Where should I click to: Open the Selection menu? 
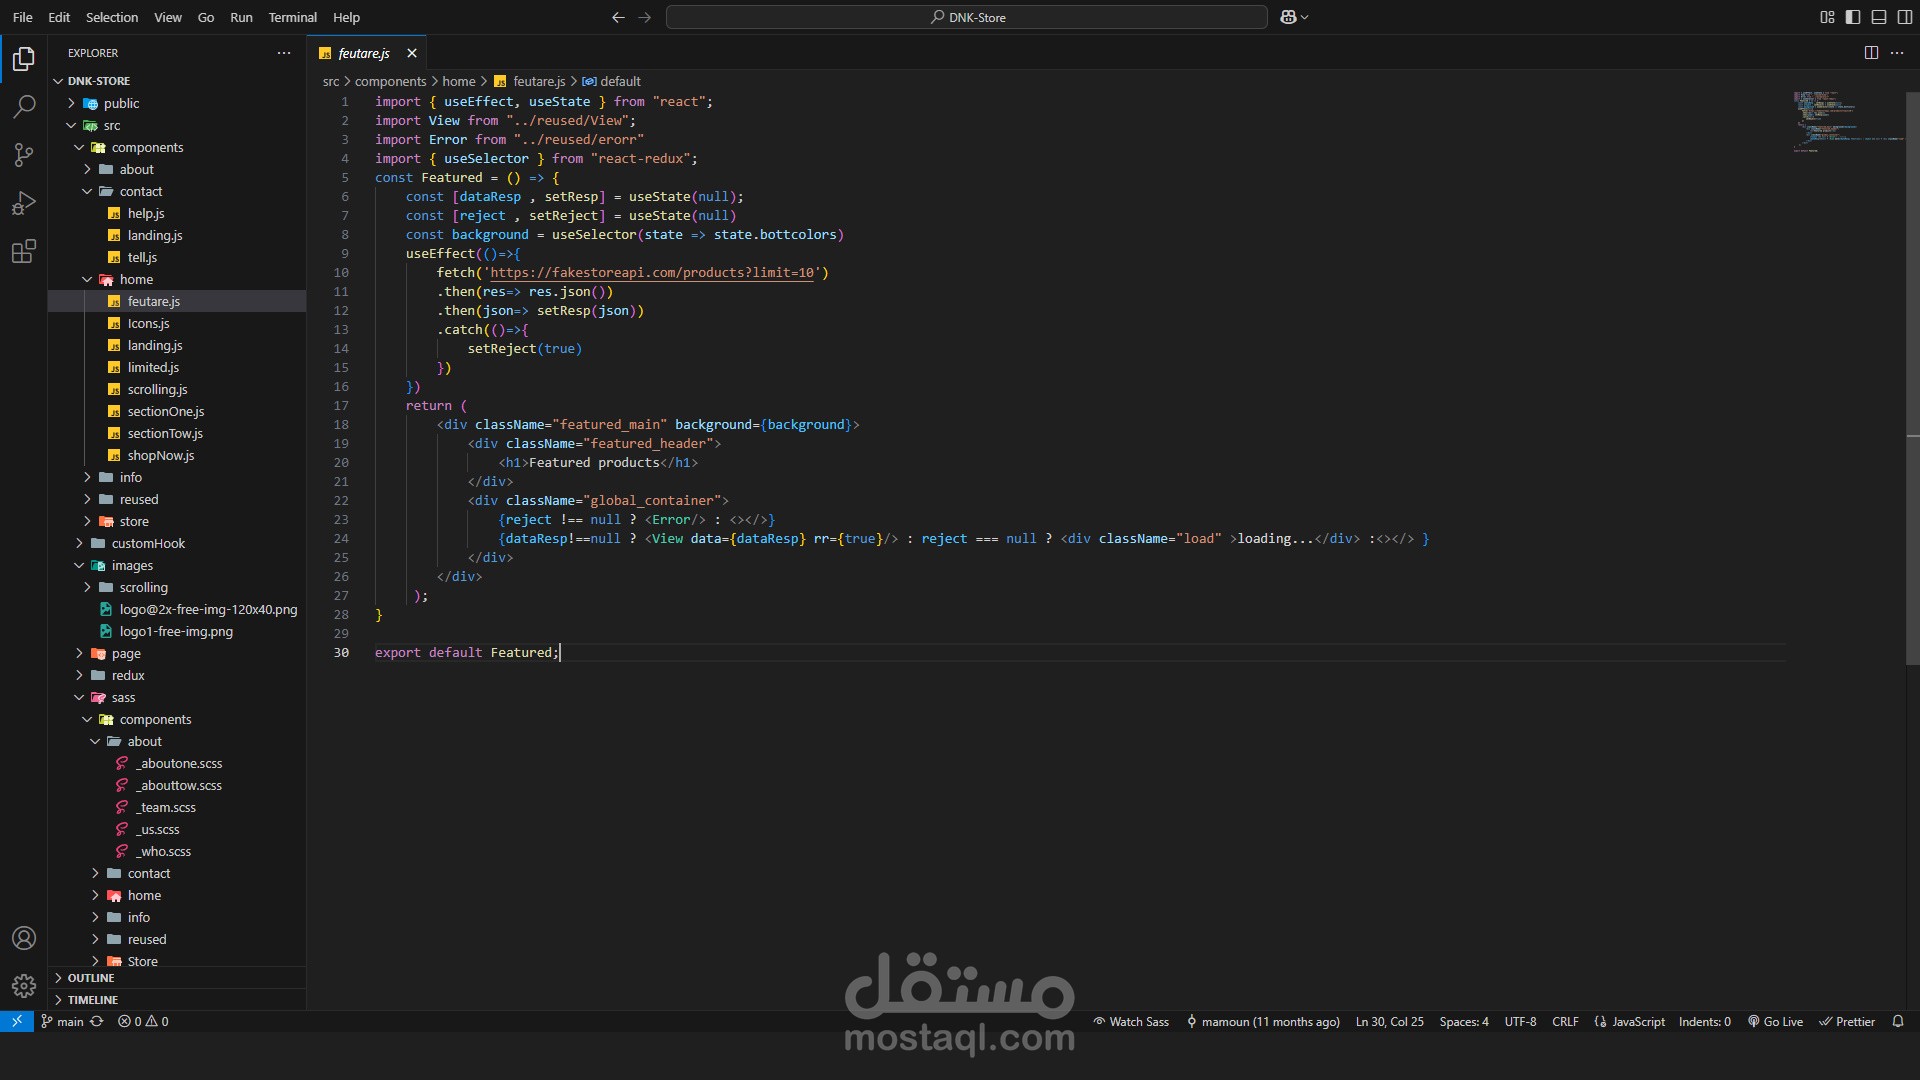tap(112, 17)
